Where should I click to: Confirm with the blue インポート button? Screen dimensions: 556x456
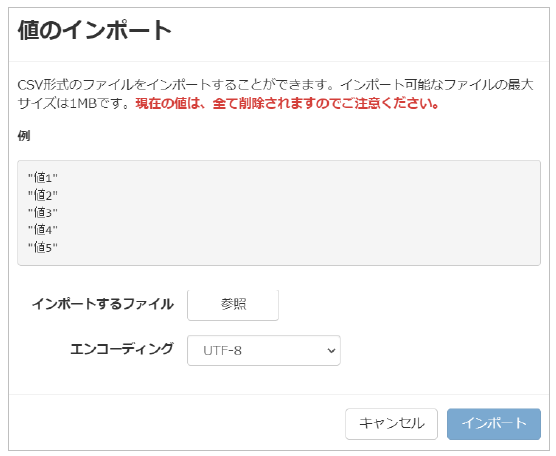click(494, 424)
